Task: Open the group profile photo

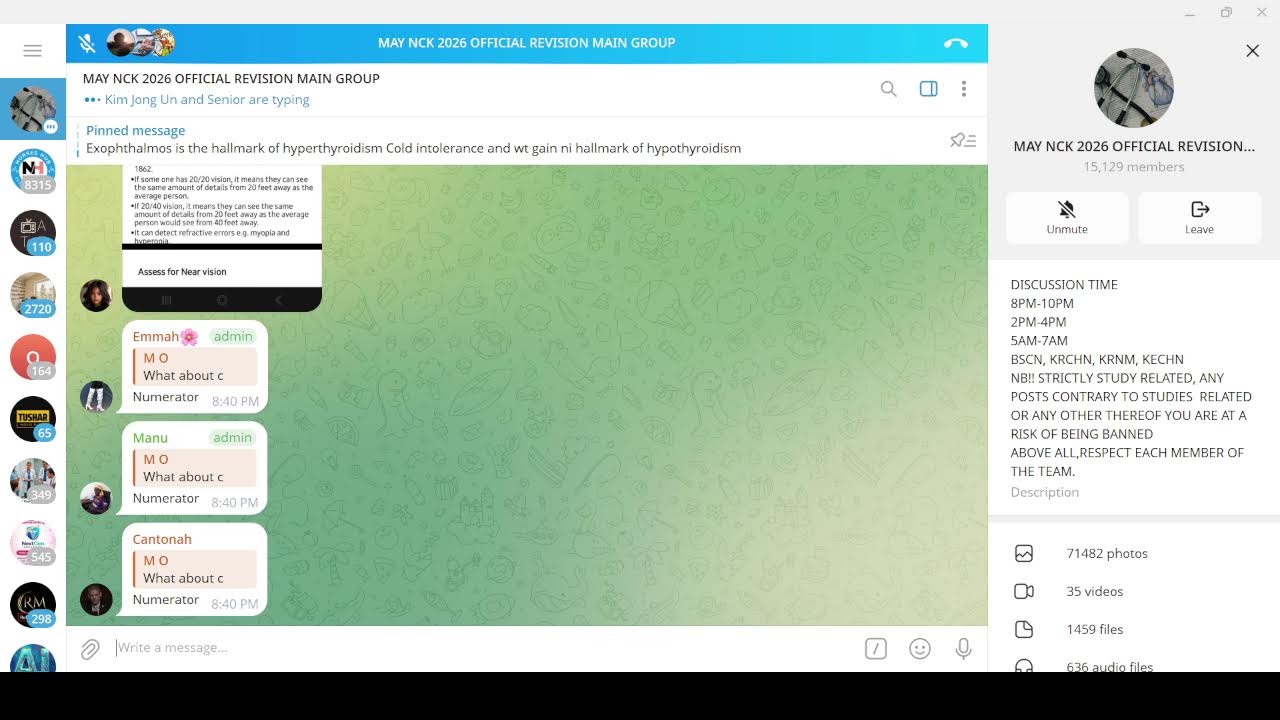Action: click(x=1133, y=88)
